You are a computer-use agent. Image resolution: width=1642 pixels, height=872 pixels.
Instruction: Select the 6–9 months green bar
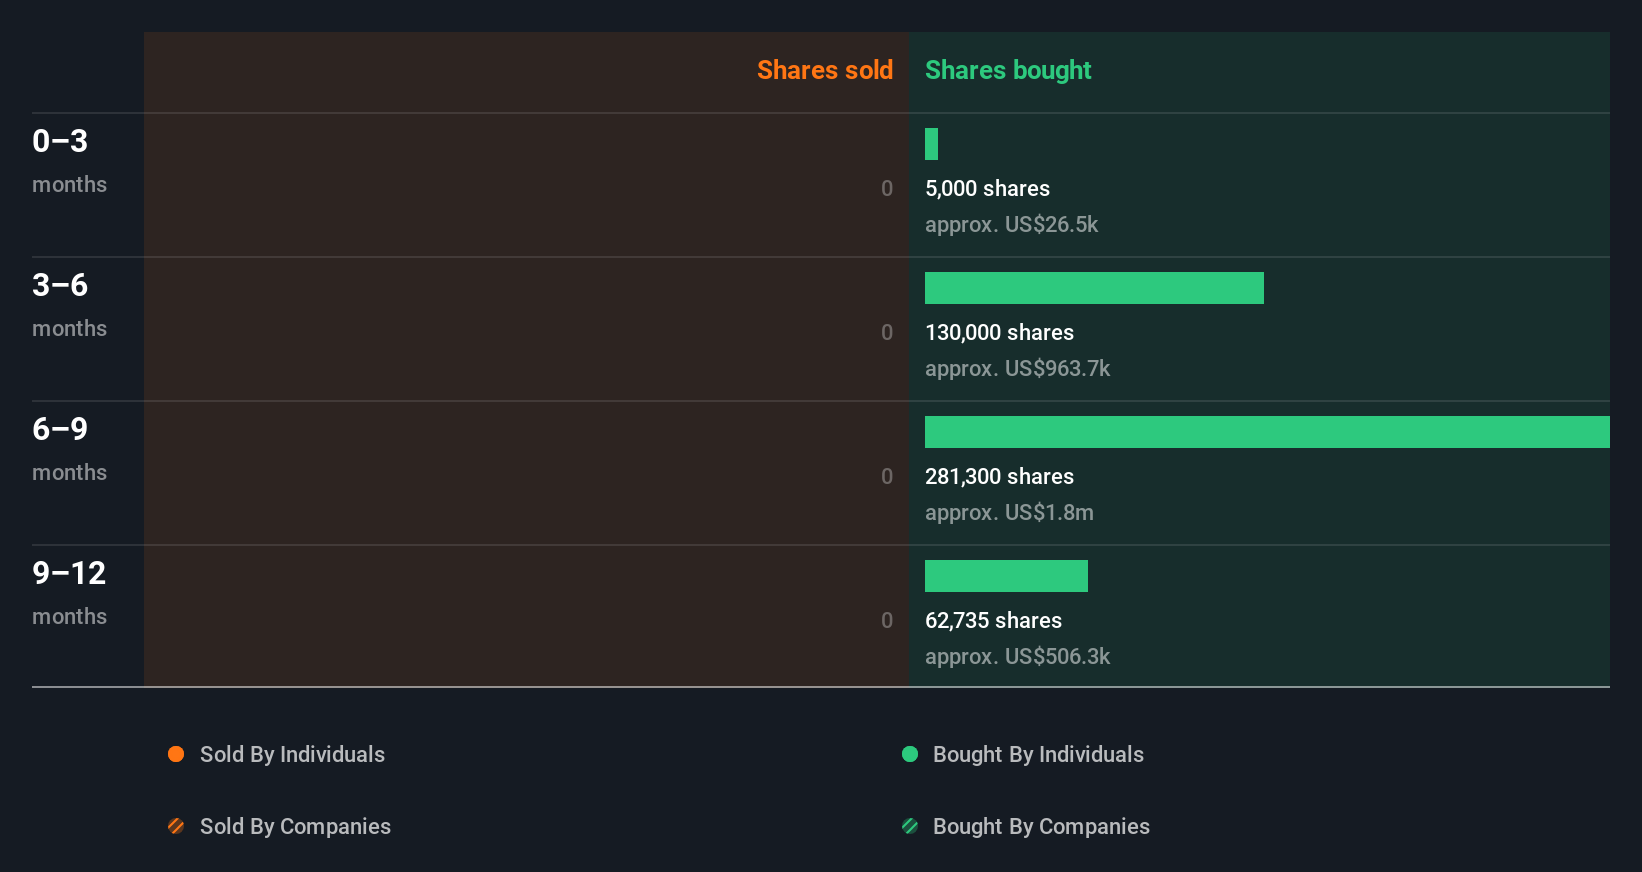pyautogui.click(x=1267, y=432)
